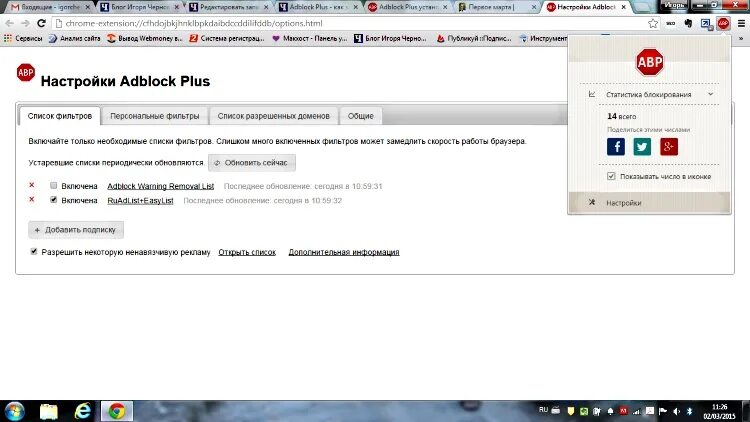The image size is (750, 422).
Task: Toggle show number in icon checkbox
Action: click(x=611, y=176)
